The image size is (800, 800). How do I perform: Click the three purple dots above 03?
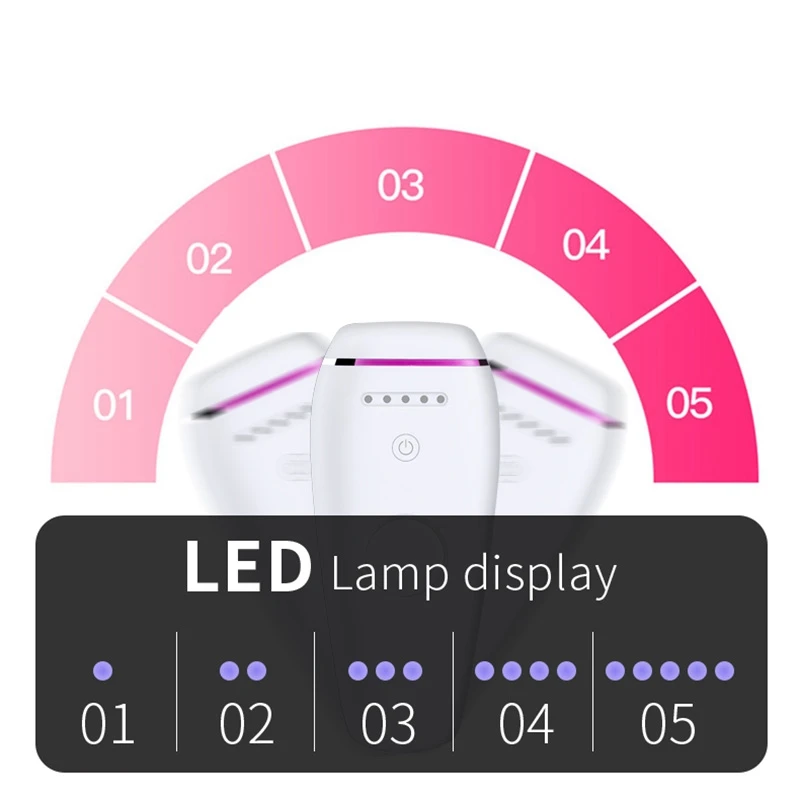(385, 670)
